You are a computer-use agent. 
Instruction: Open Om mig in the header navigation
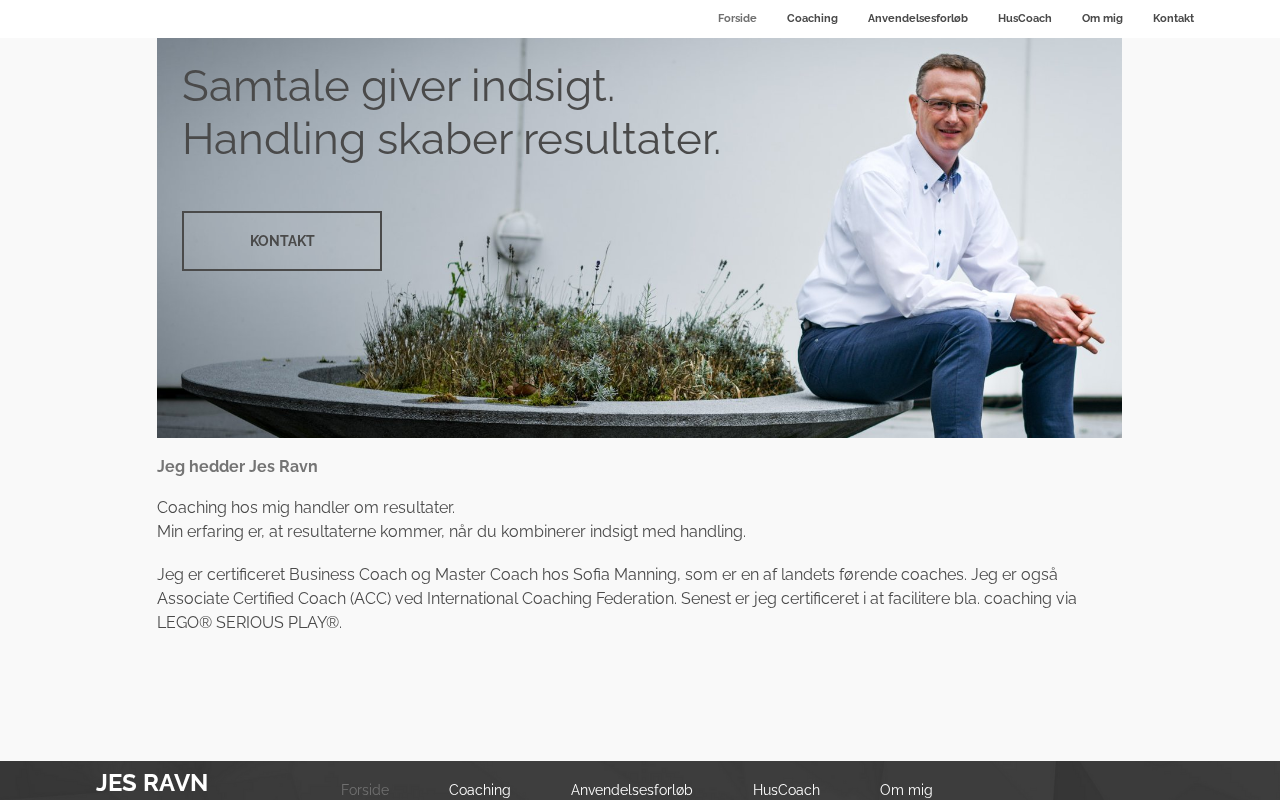pyautogui.click(x=1102, y=18)
